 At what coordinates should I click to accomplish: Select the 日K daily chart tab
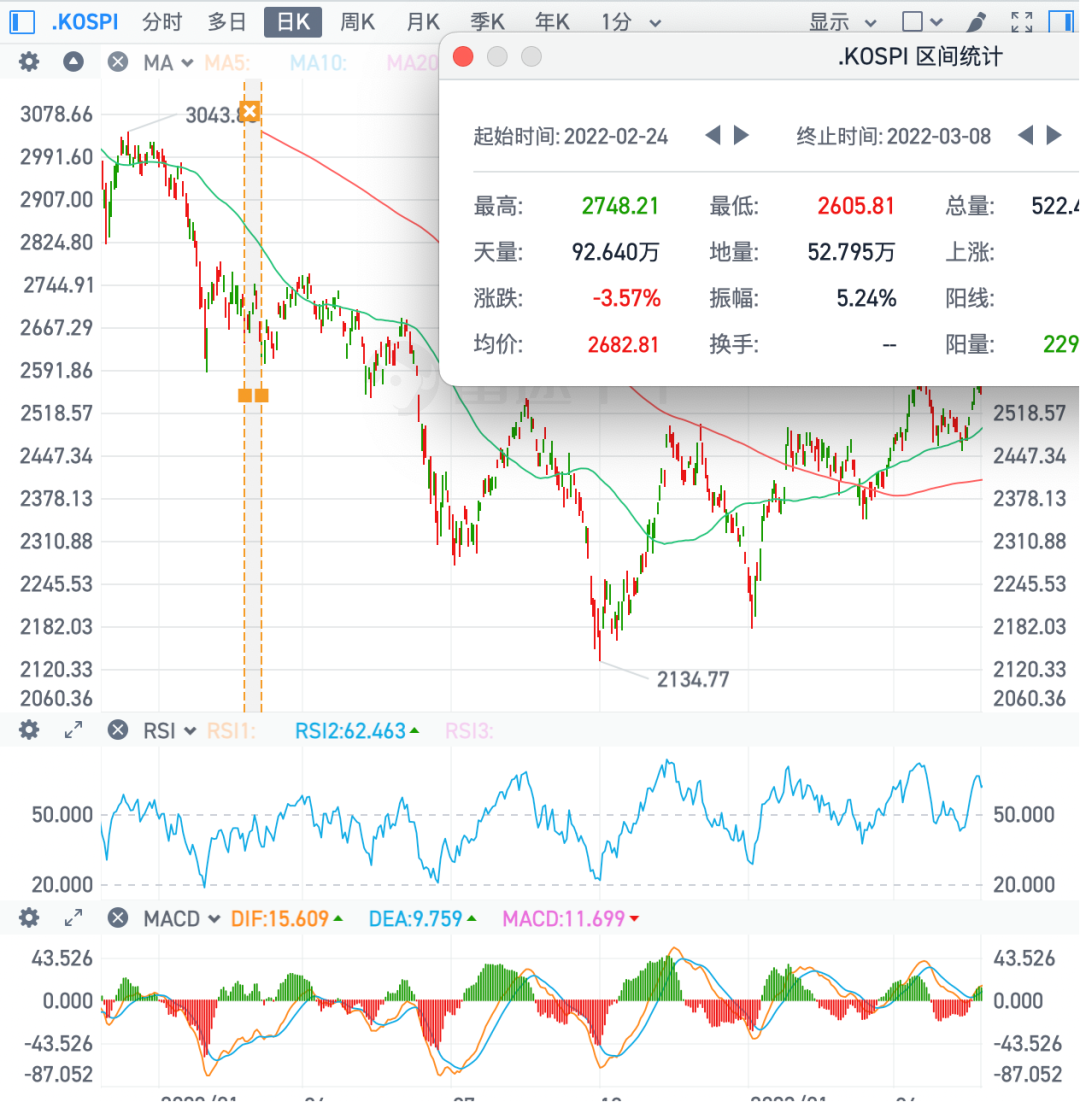tap(293, 22)
